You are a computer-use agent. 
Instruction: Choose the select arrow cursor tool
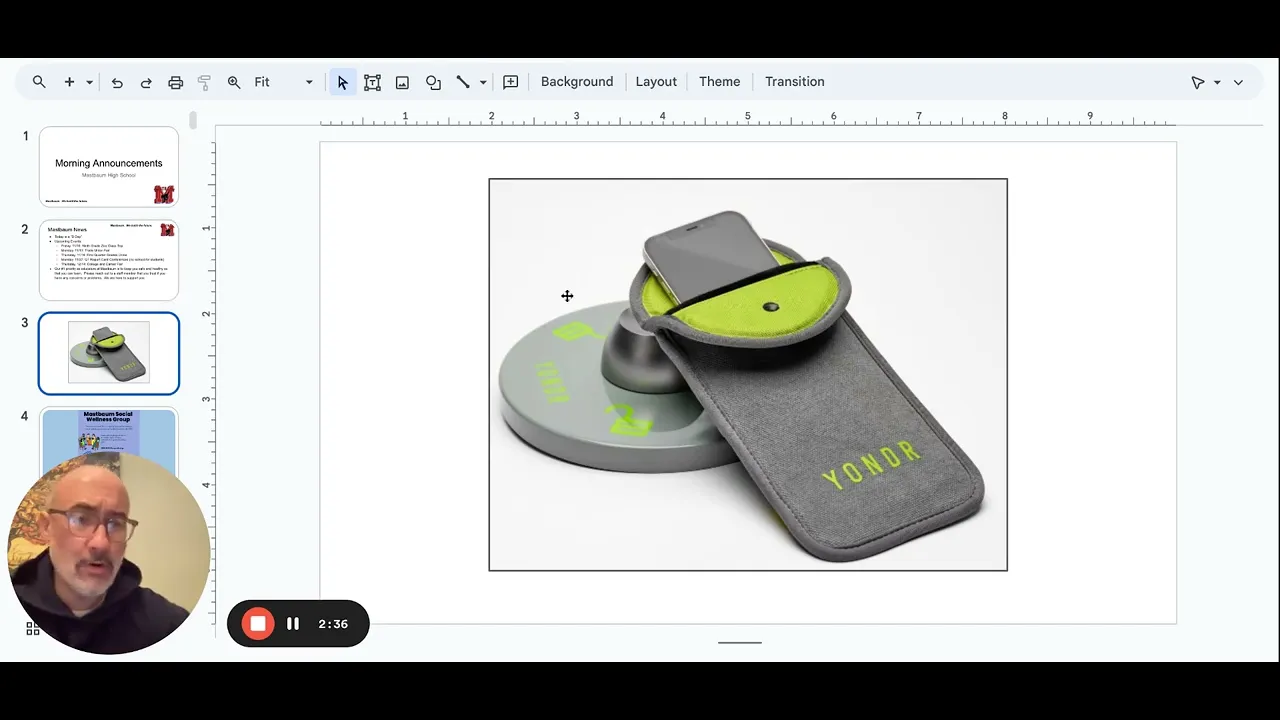pyautogui.click(x=342, y=82)
